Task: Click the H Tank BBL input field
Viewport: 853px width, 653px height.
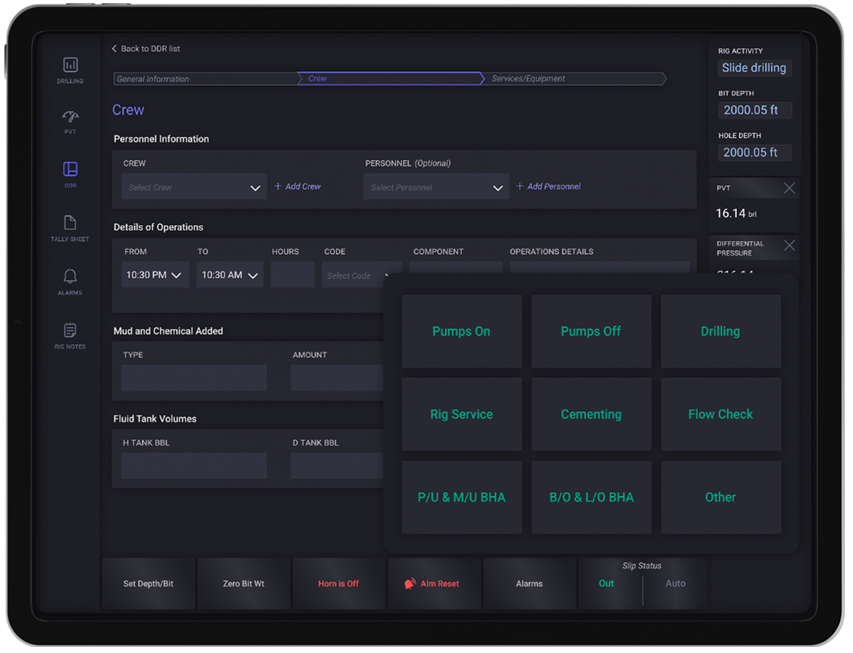Action: [194, 466]
